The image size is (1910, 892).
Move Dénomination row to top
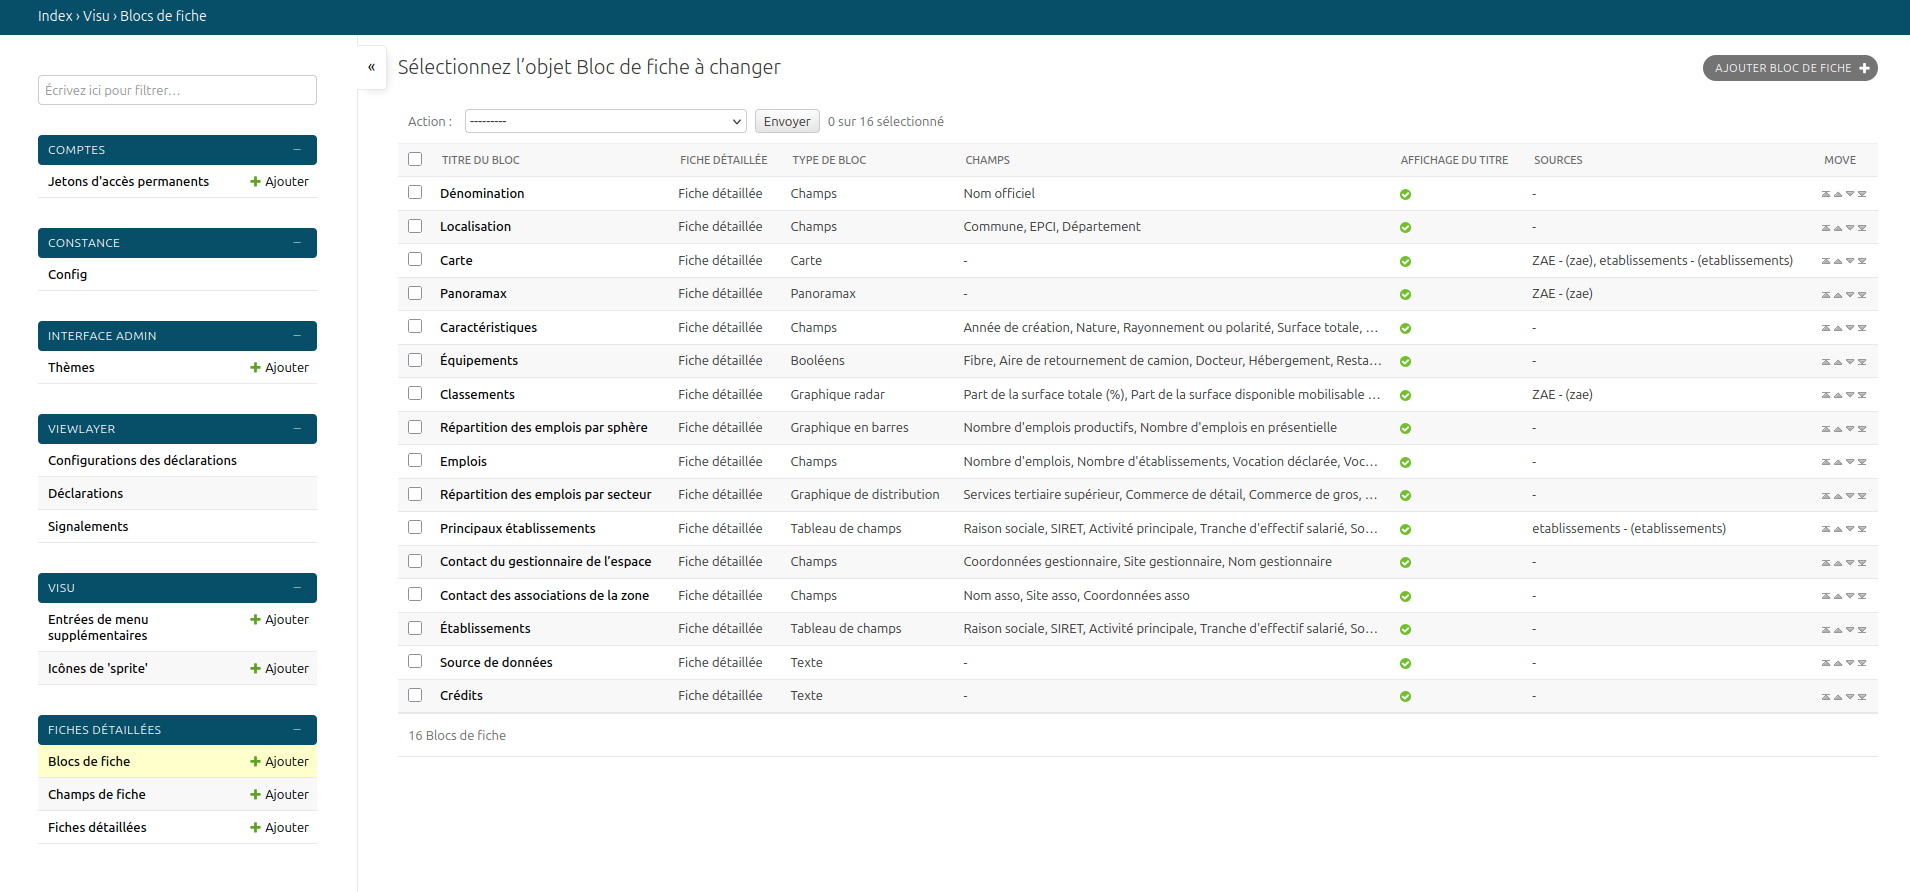pos(1826,194)
